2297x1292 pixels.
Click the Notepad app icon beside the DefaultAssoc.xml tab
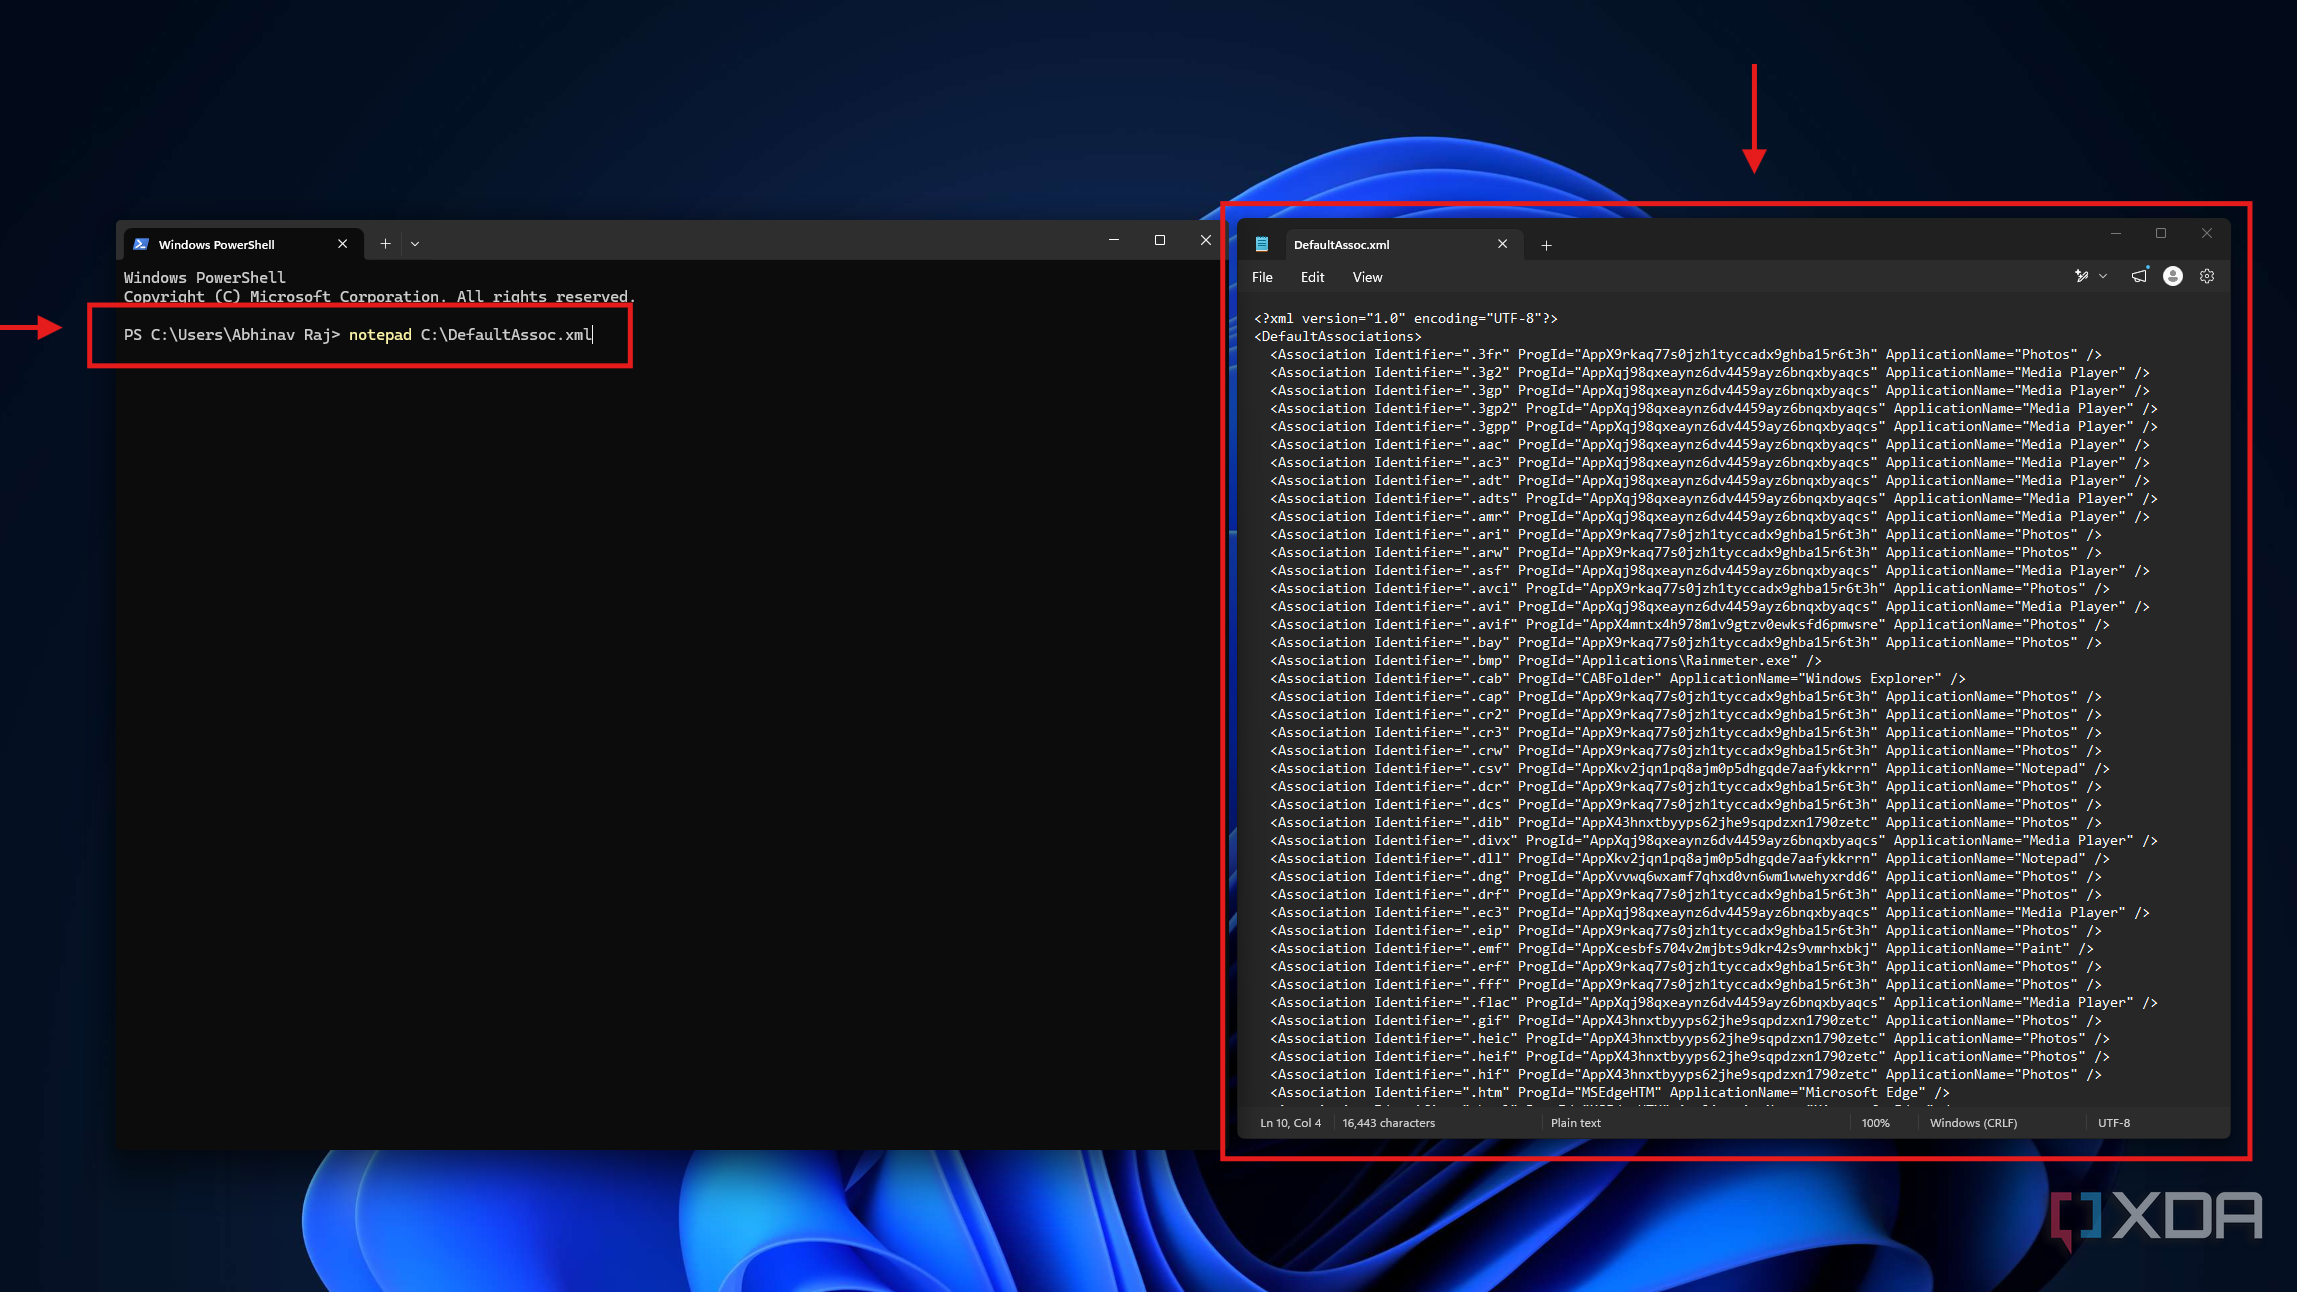point(1262,244)
